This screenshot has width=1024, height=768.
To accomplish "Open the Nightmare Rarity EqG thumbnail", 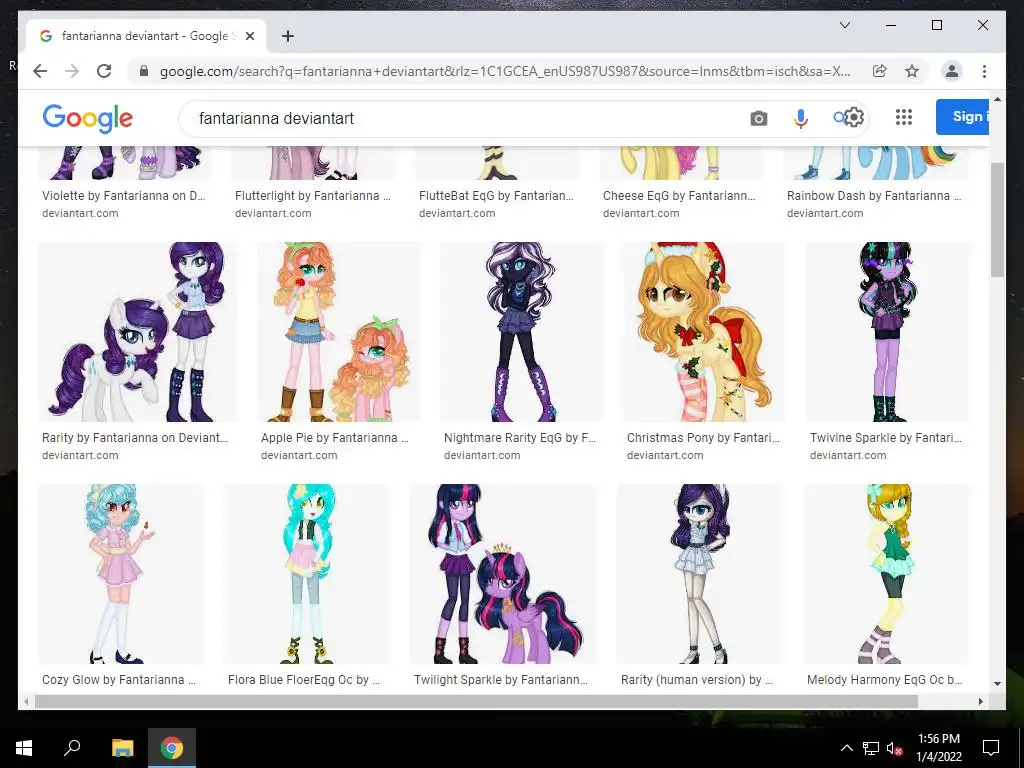I will tap(522, 332).
